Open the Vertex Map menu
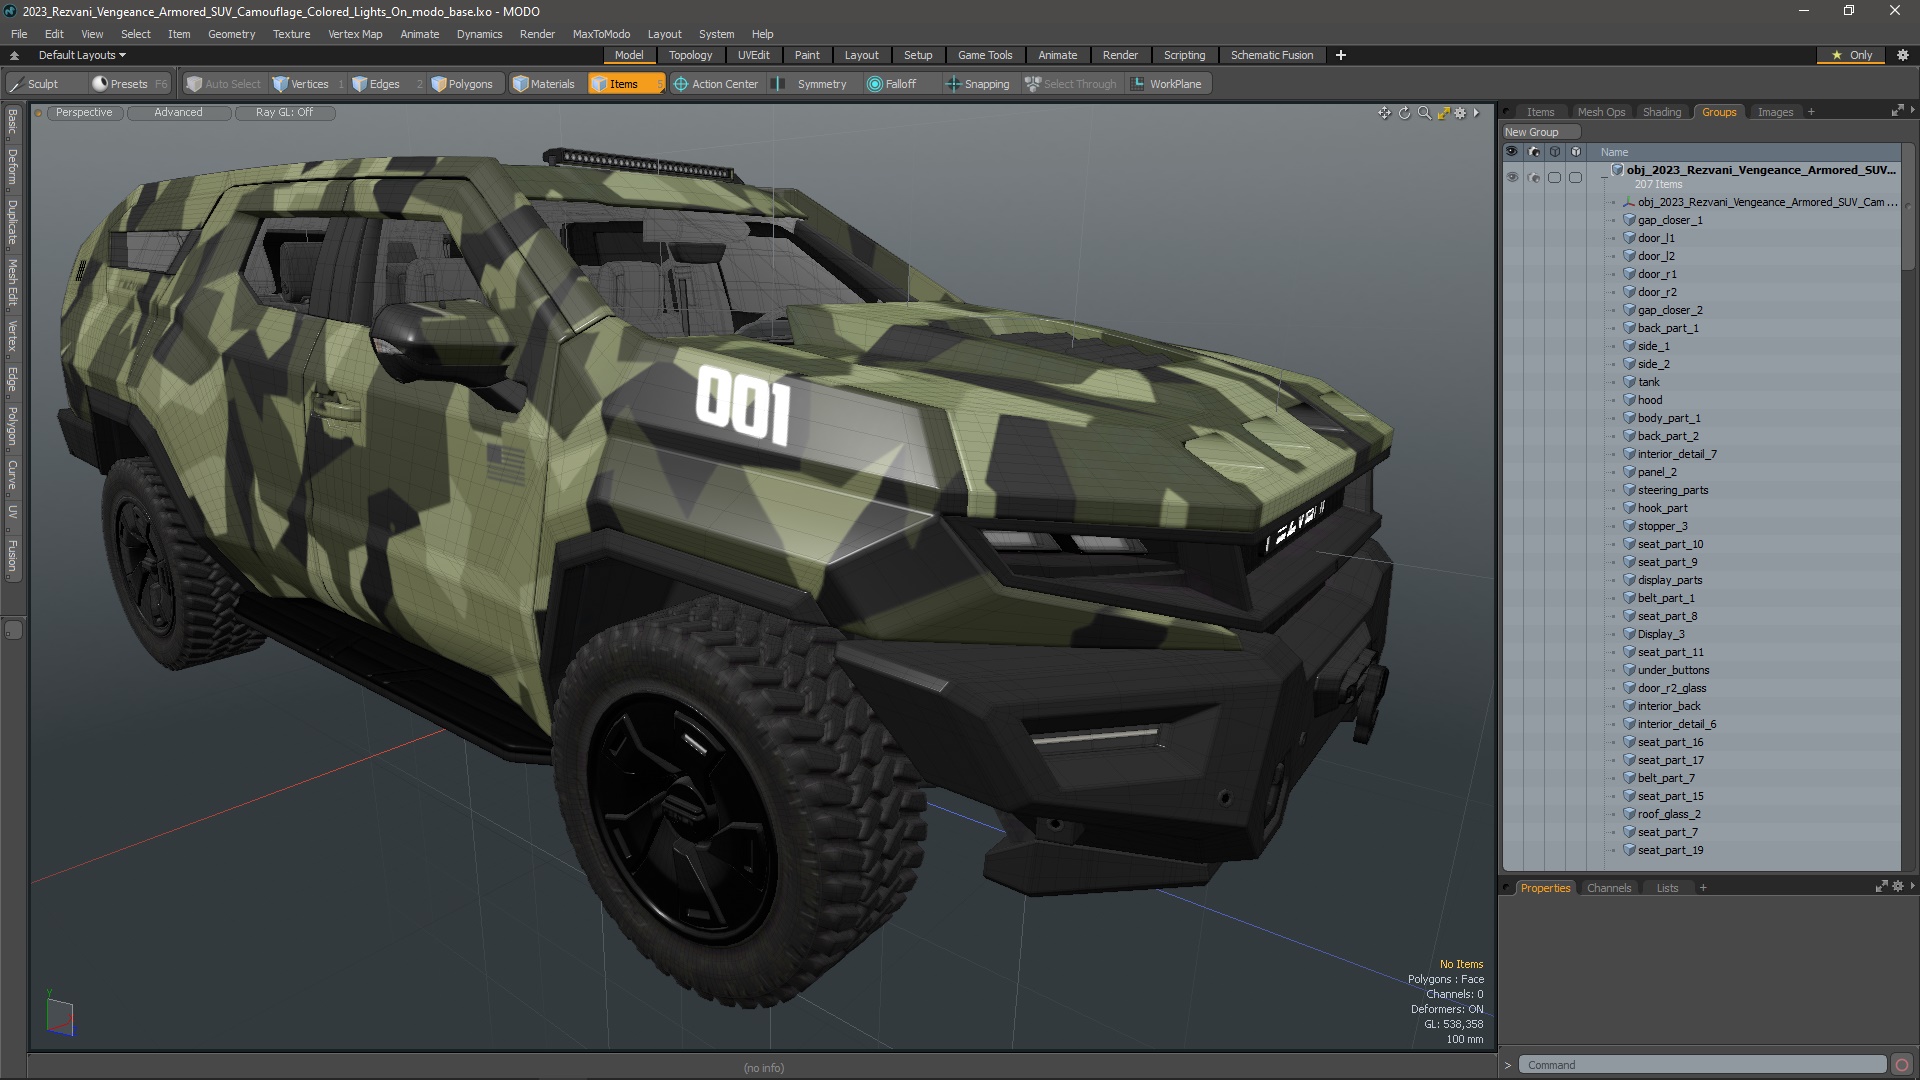1920x1080 pixels. [355, 34]
